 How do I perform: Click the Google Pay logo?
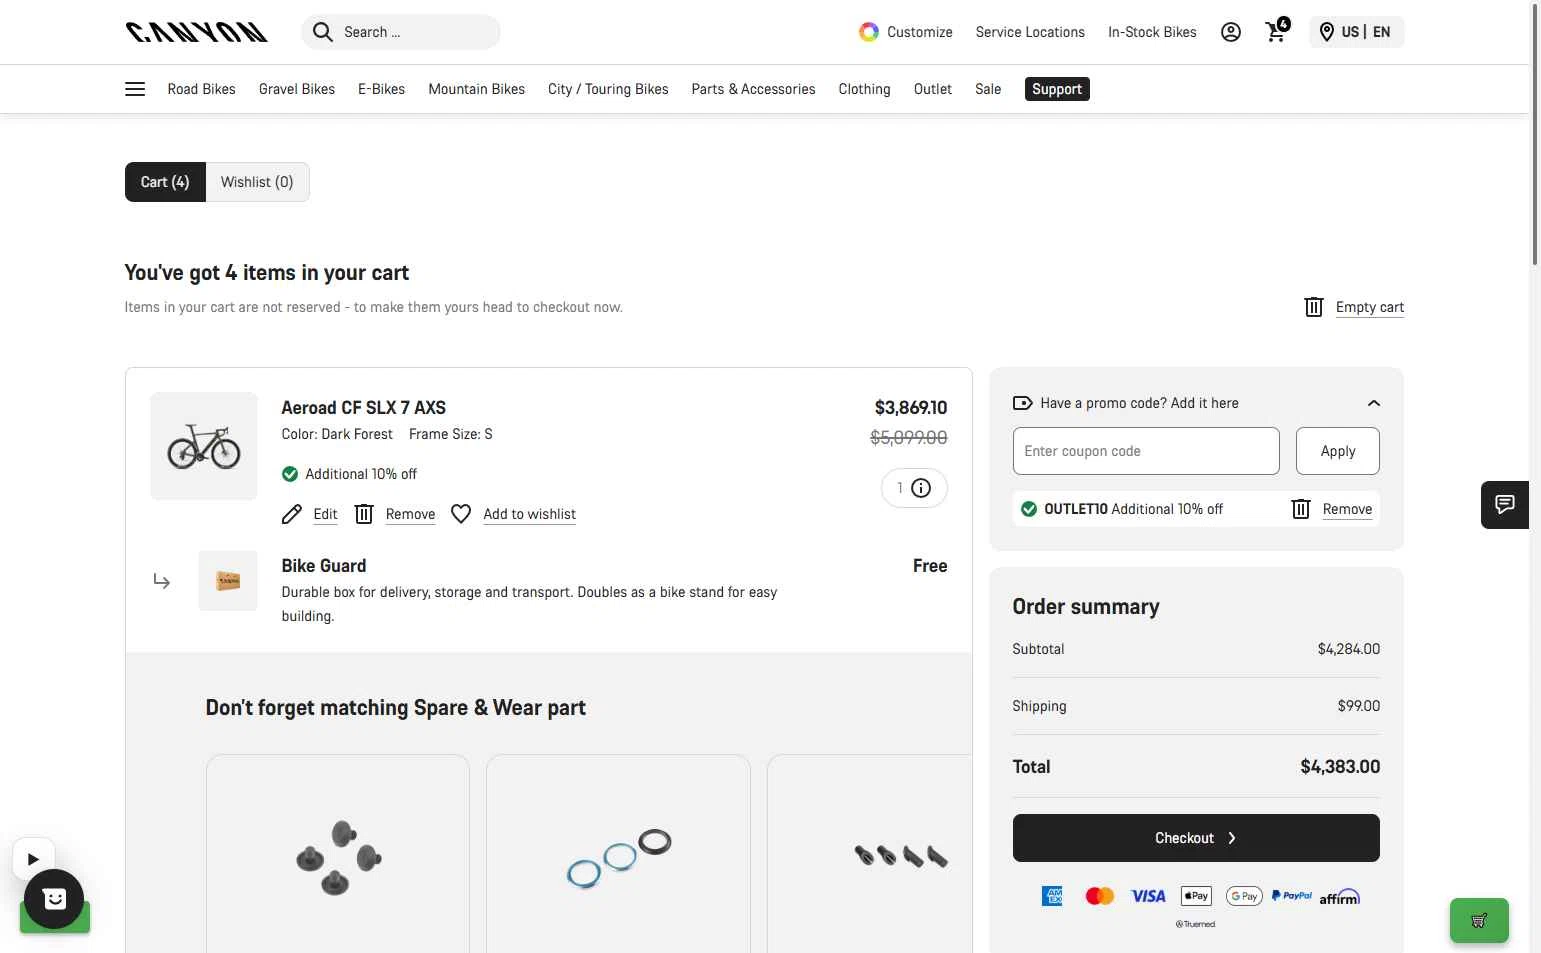pos(1244,896)
